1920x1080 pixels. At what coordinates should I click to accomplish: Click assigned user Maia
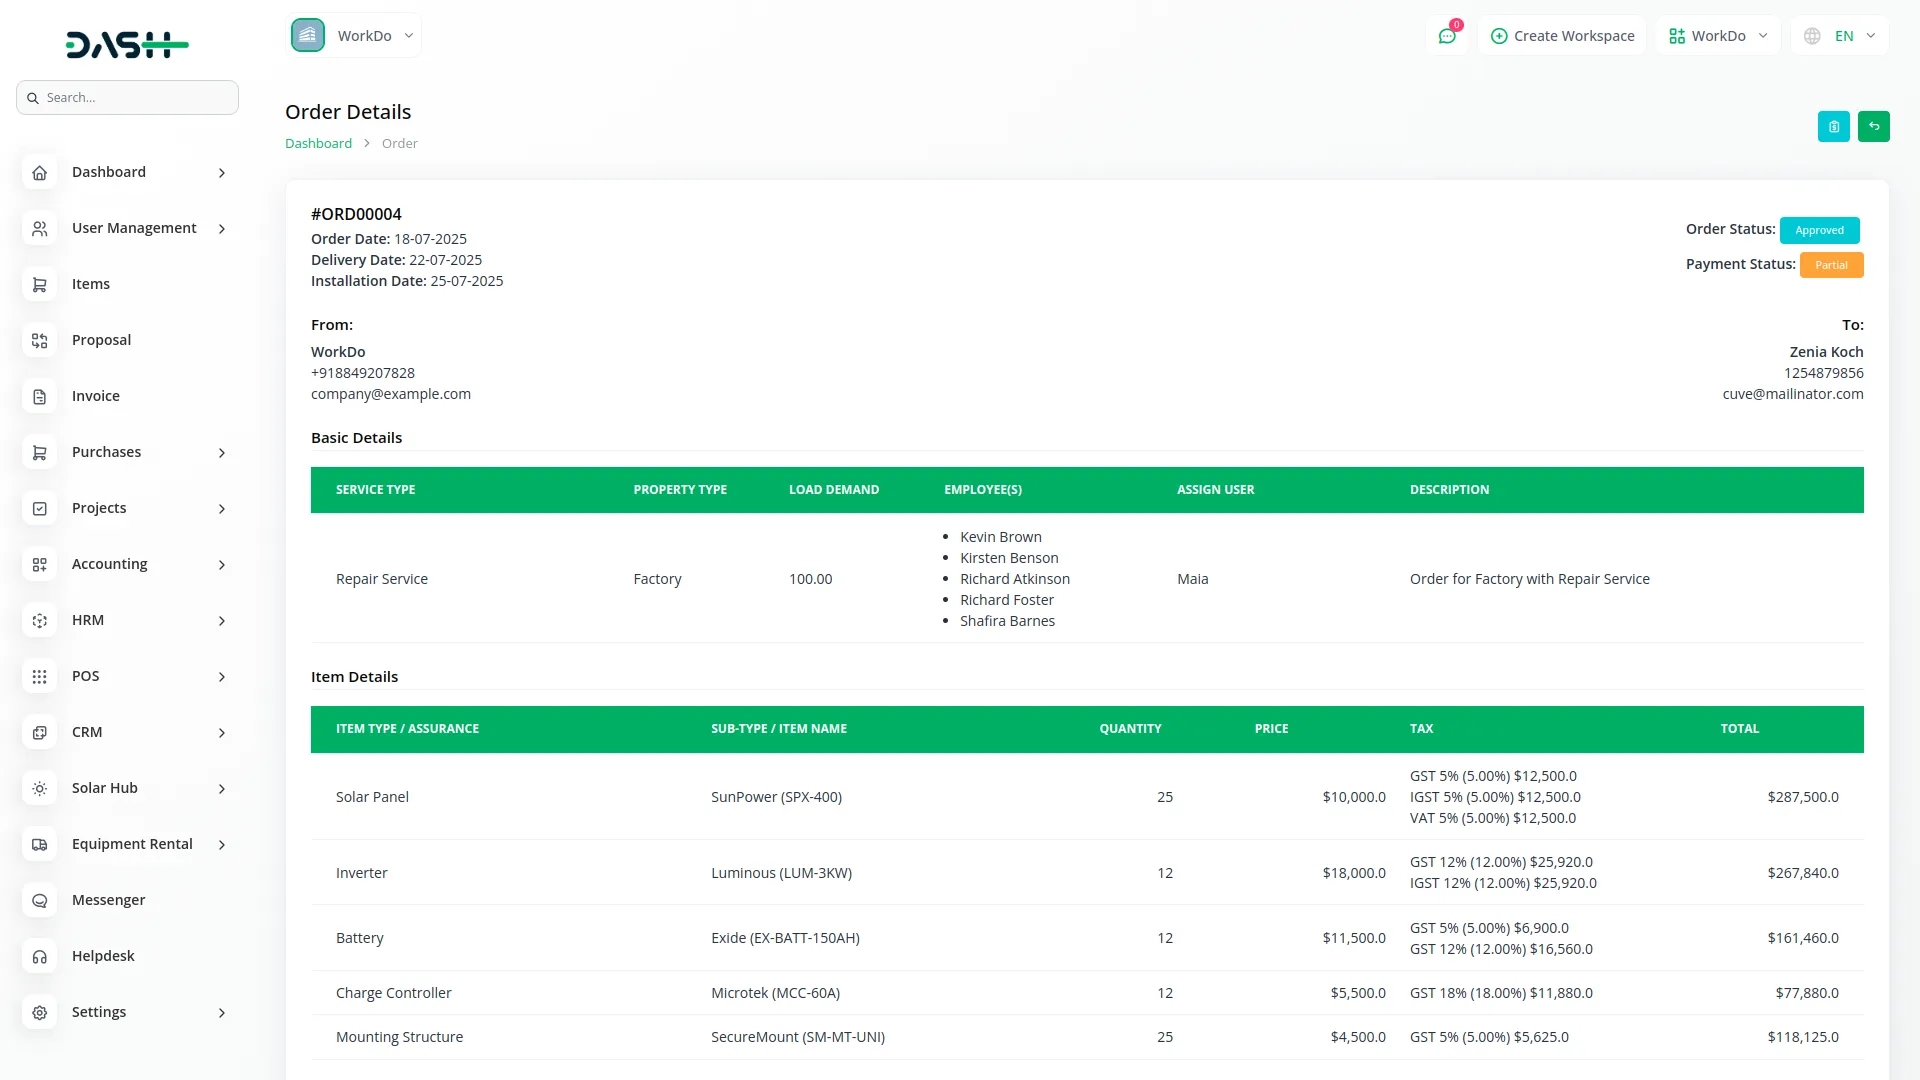pyautogui.click(x=1192, y=579)
